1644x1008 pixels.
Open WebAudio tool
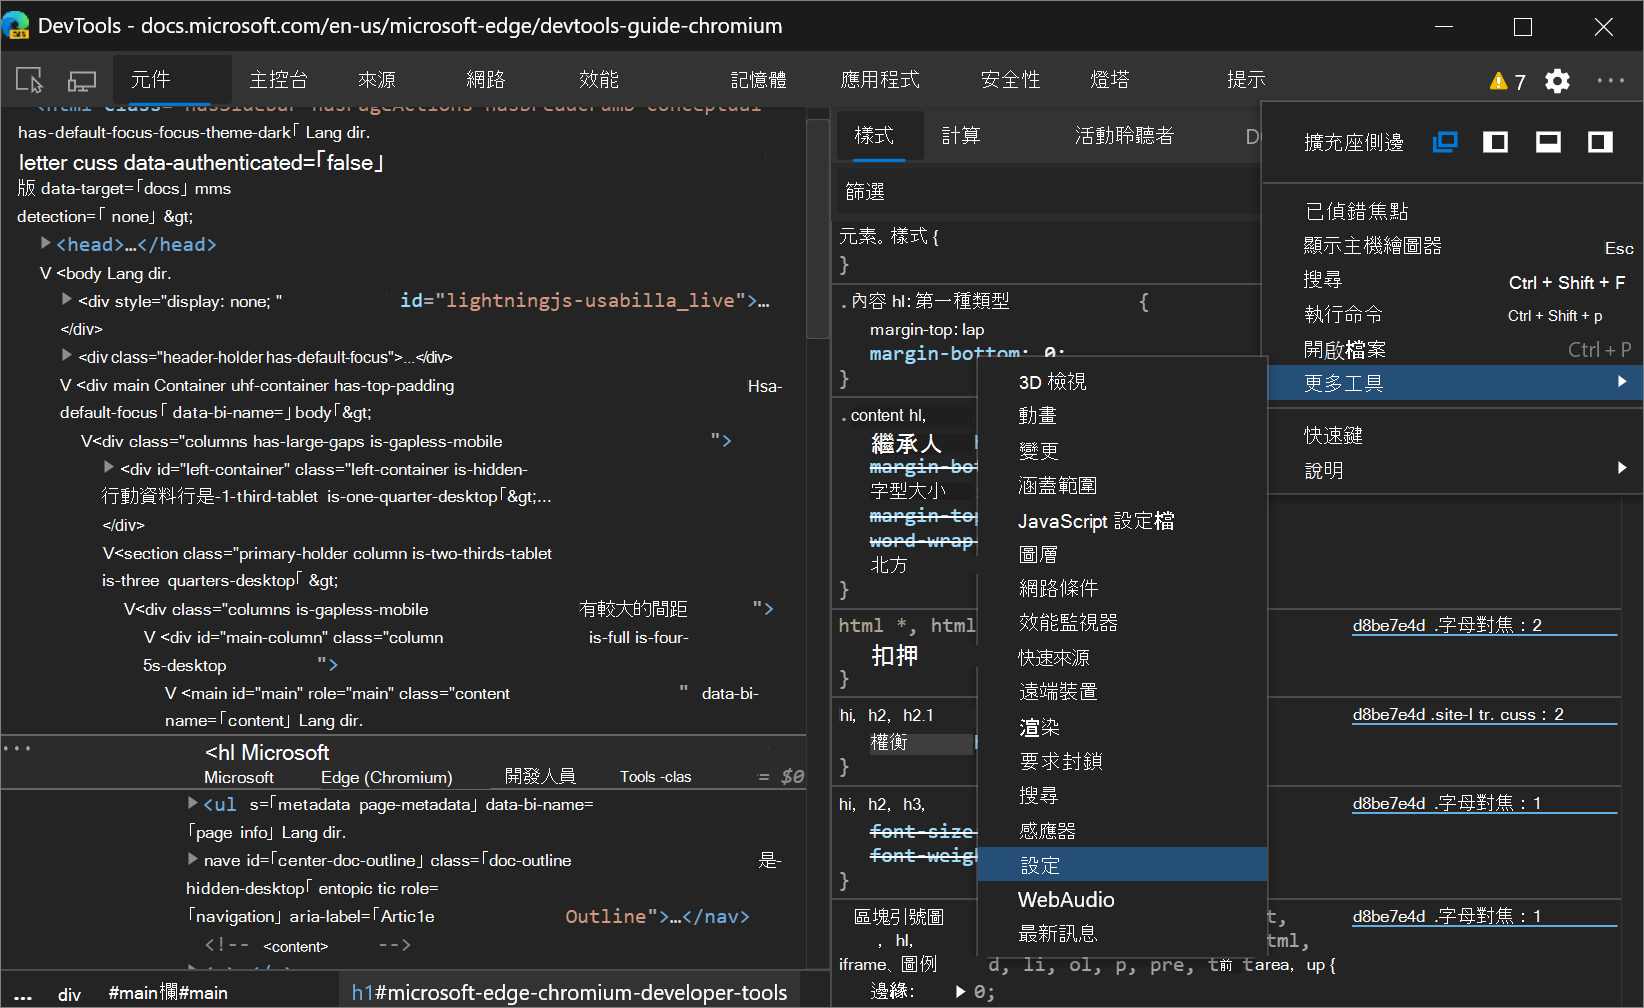pyautogui.click(x=1122, y=900)
